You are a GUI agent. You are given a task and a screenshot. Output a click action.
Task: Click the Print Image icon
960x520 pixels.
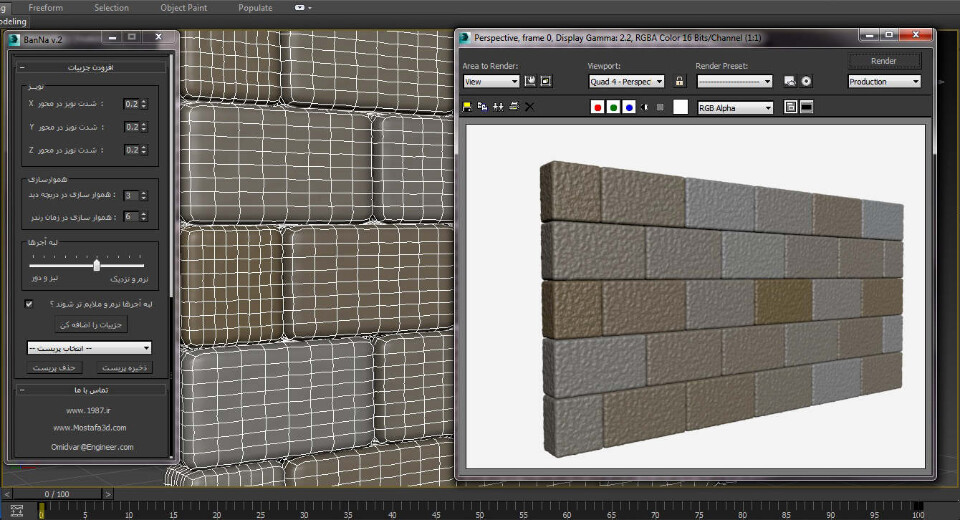pos(514,107)
